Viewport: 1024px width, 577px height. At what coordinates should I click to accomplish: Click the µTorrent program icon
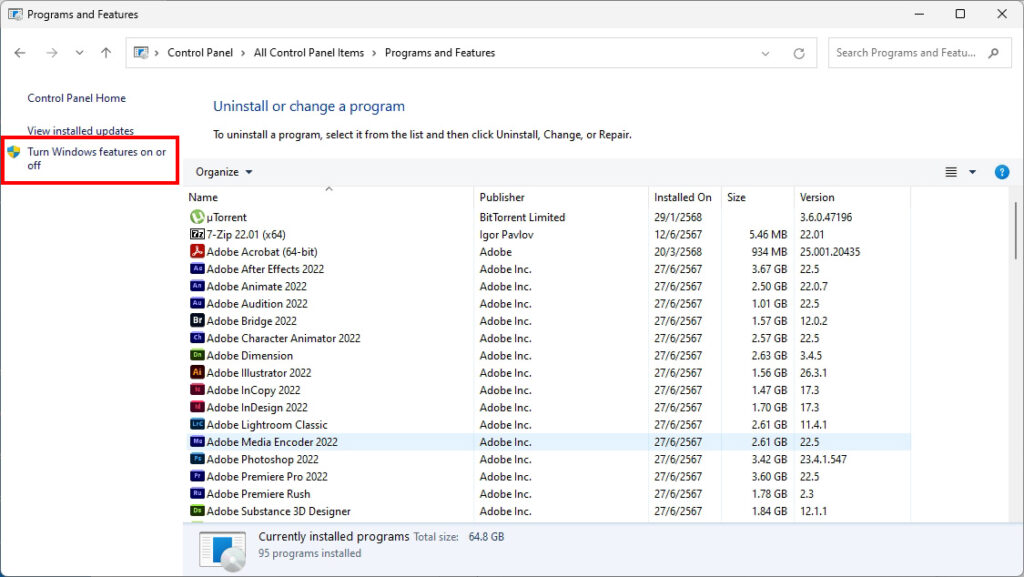(197, 217)
